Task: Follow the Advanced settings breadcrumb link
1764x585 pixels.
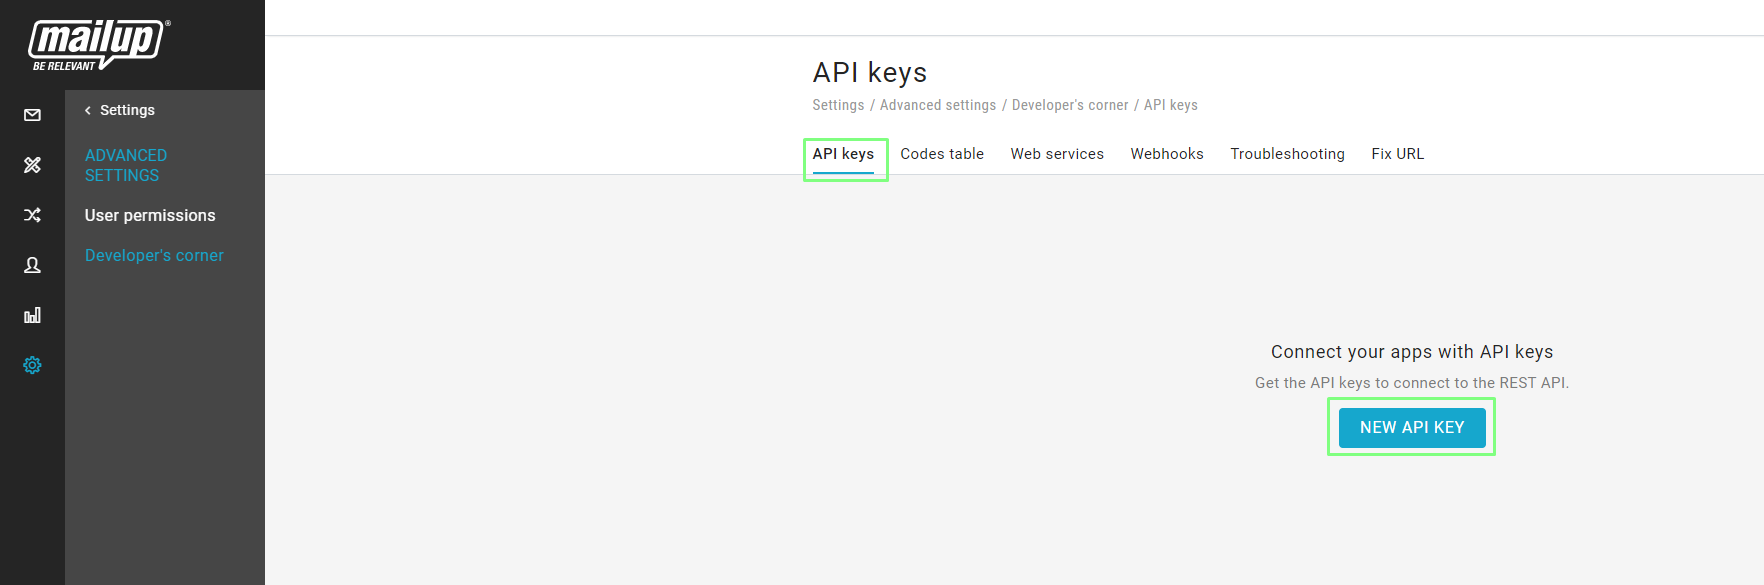Action: [x=938, y=105]
